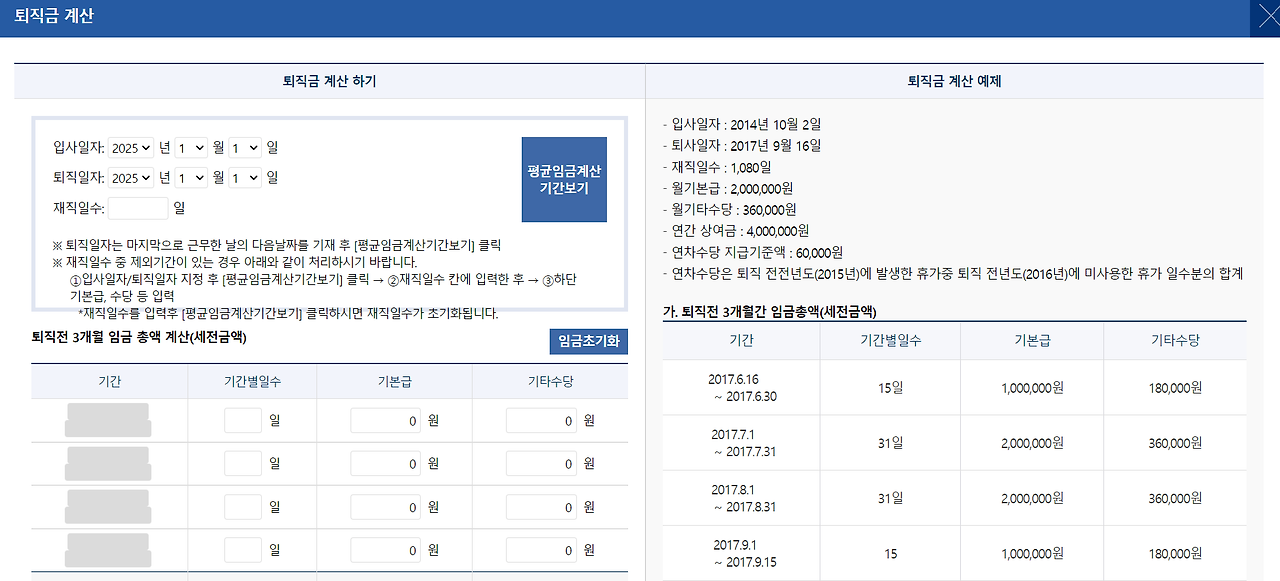This screenshot has width=1280, height=581.
Task: Select second row 기간별일수 input box
Action: point(243,464)
